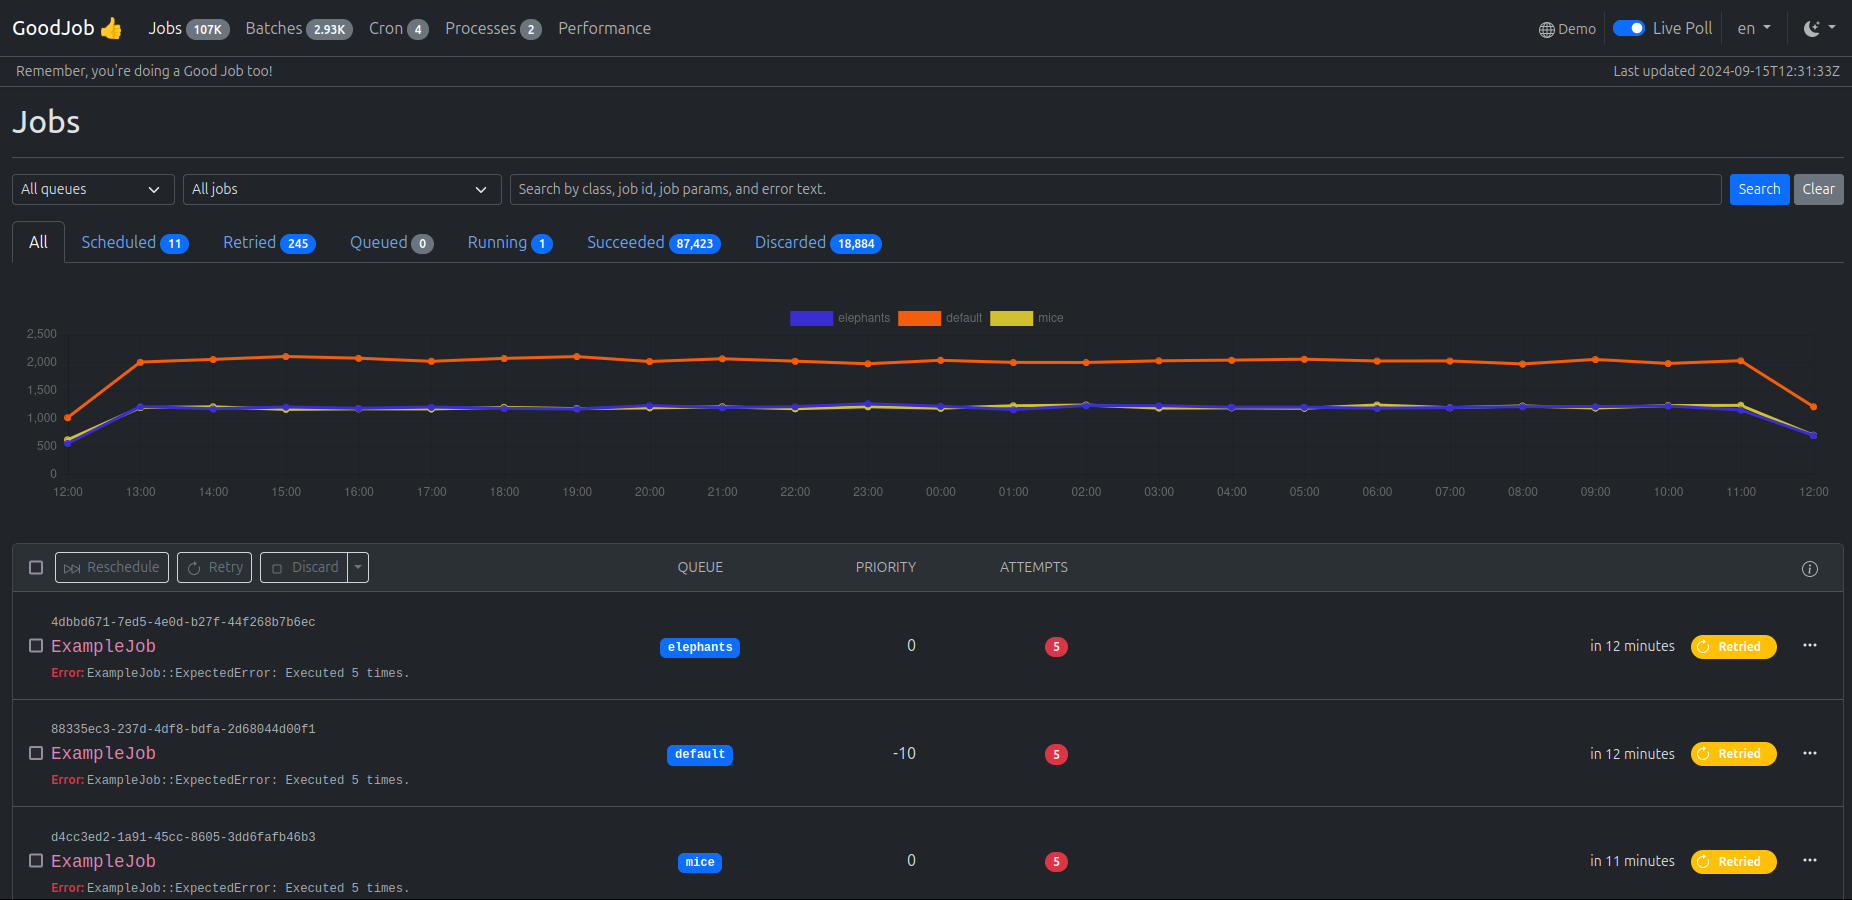
Task: Open the three-dot menu for the mice job
Action: [x=1809, y=861]
